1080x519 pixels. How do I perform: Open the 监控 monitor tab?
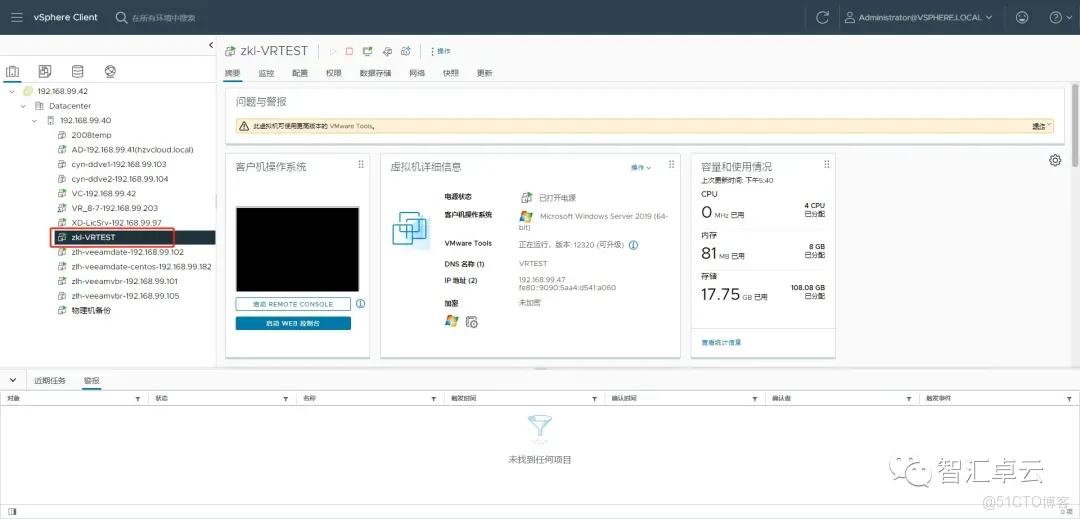point(266,73)
